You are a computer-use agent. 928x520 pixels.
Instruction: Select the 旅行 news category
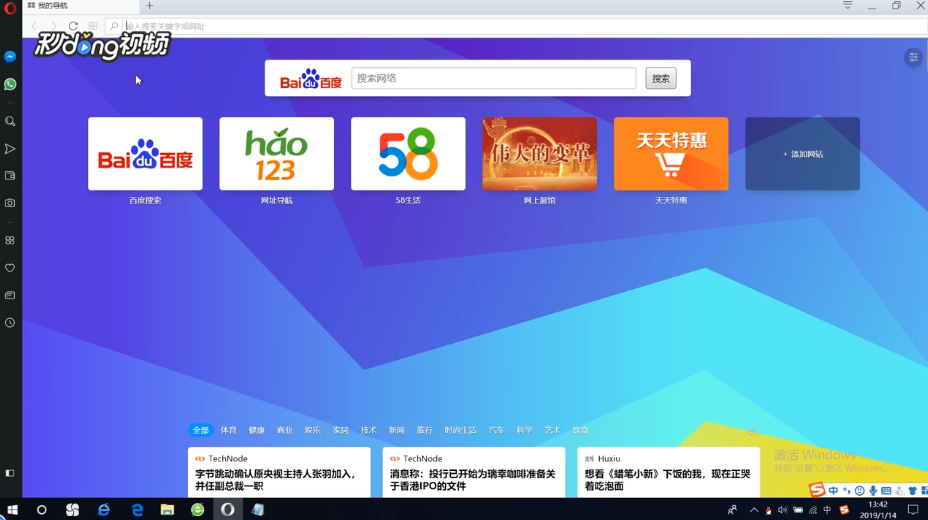(x=424, y=430)
